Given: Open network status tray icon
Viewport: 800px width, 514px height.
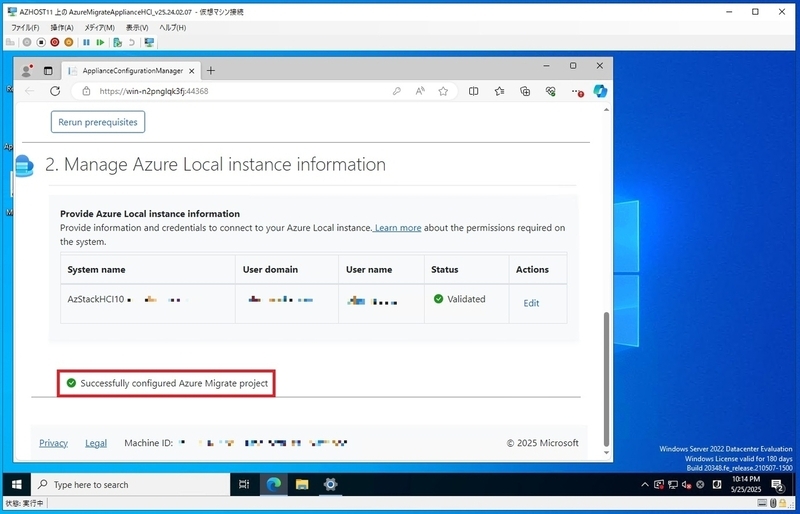Looking at the screenshot, I should 673,484.
